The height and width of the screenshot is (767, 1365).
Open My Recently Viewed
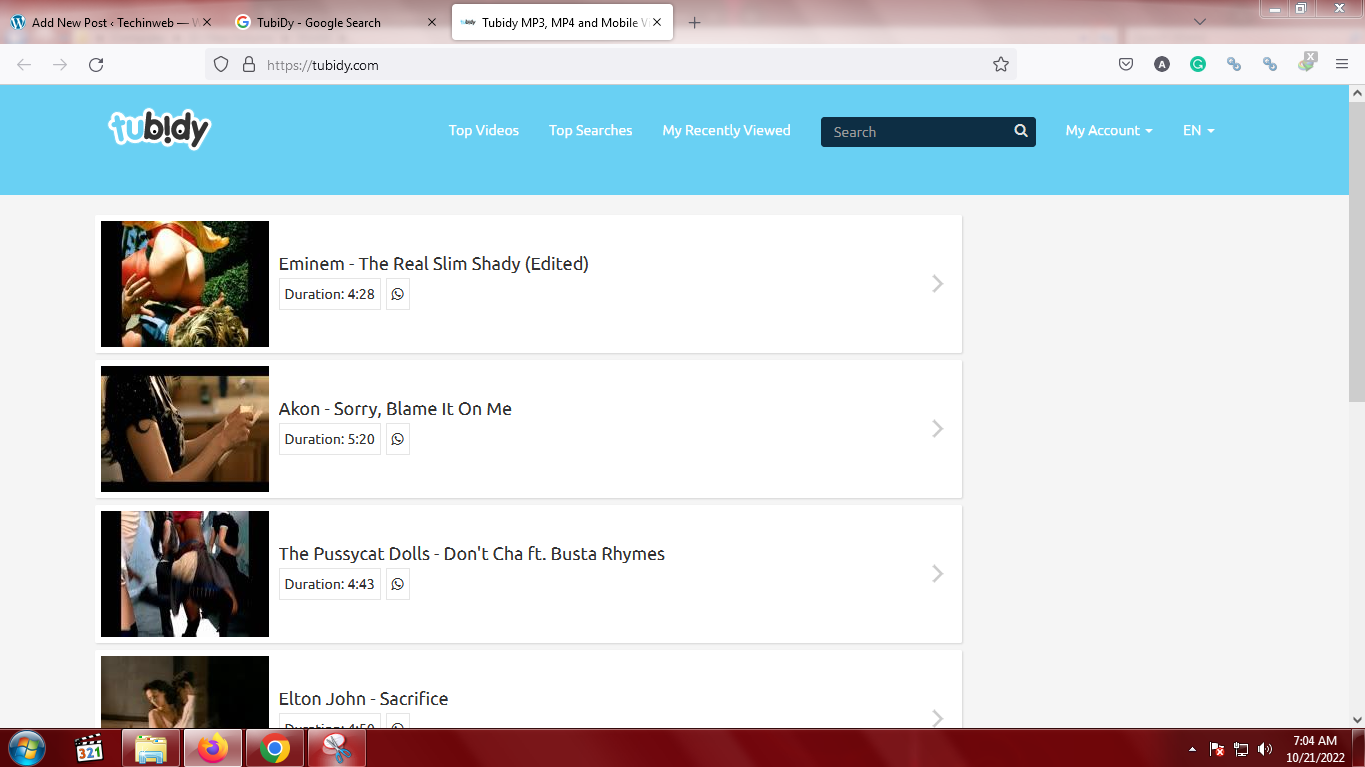pos(727,131)
